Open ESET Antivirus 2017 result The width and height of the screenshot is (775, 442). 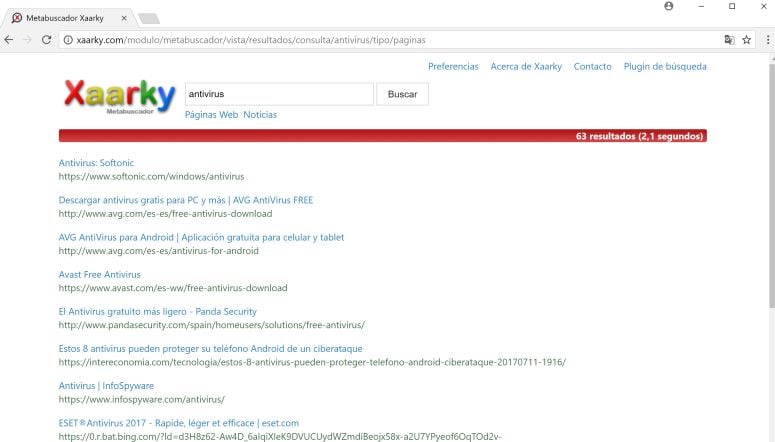pyautogui.click(x=179, y=423)
